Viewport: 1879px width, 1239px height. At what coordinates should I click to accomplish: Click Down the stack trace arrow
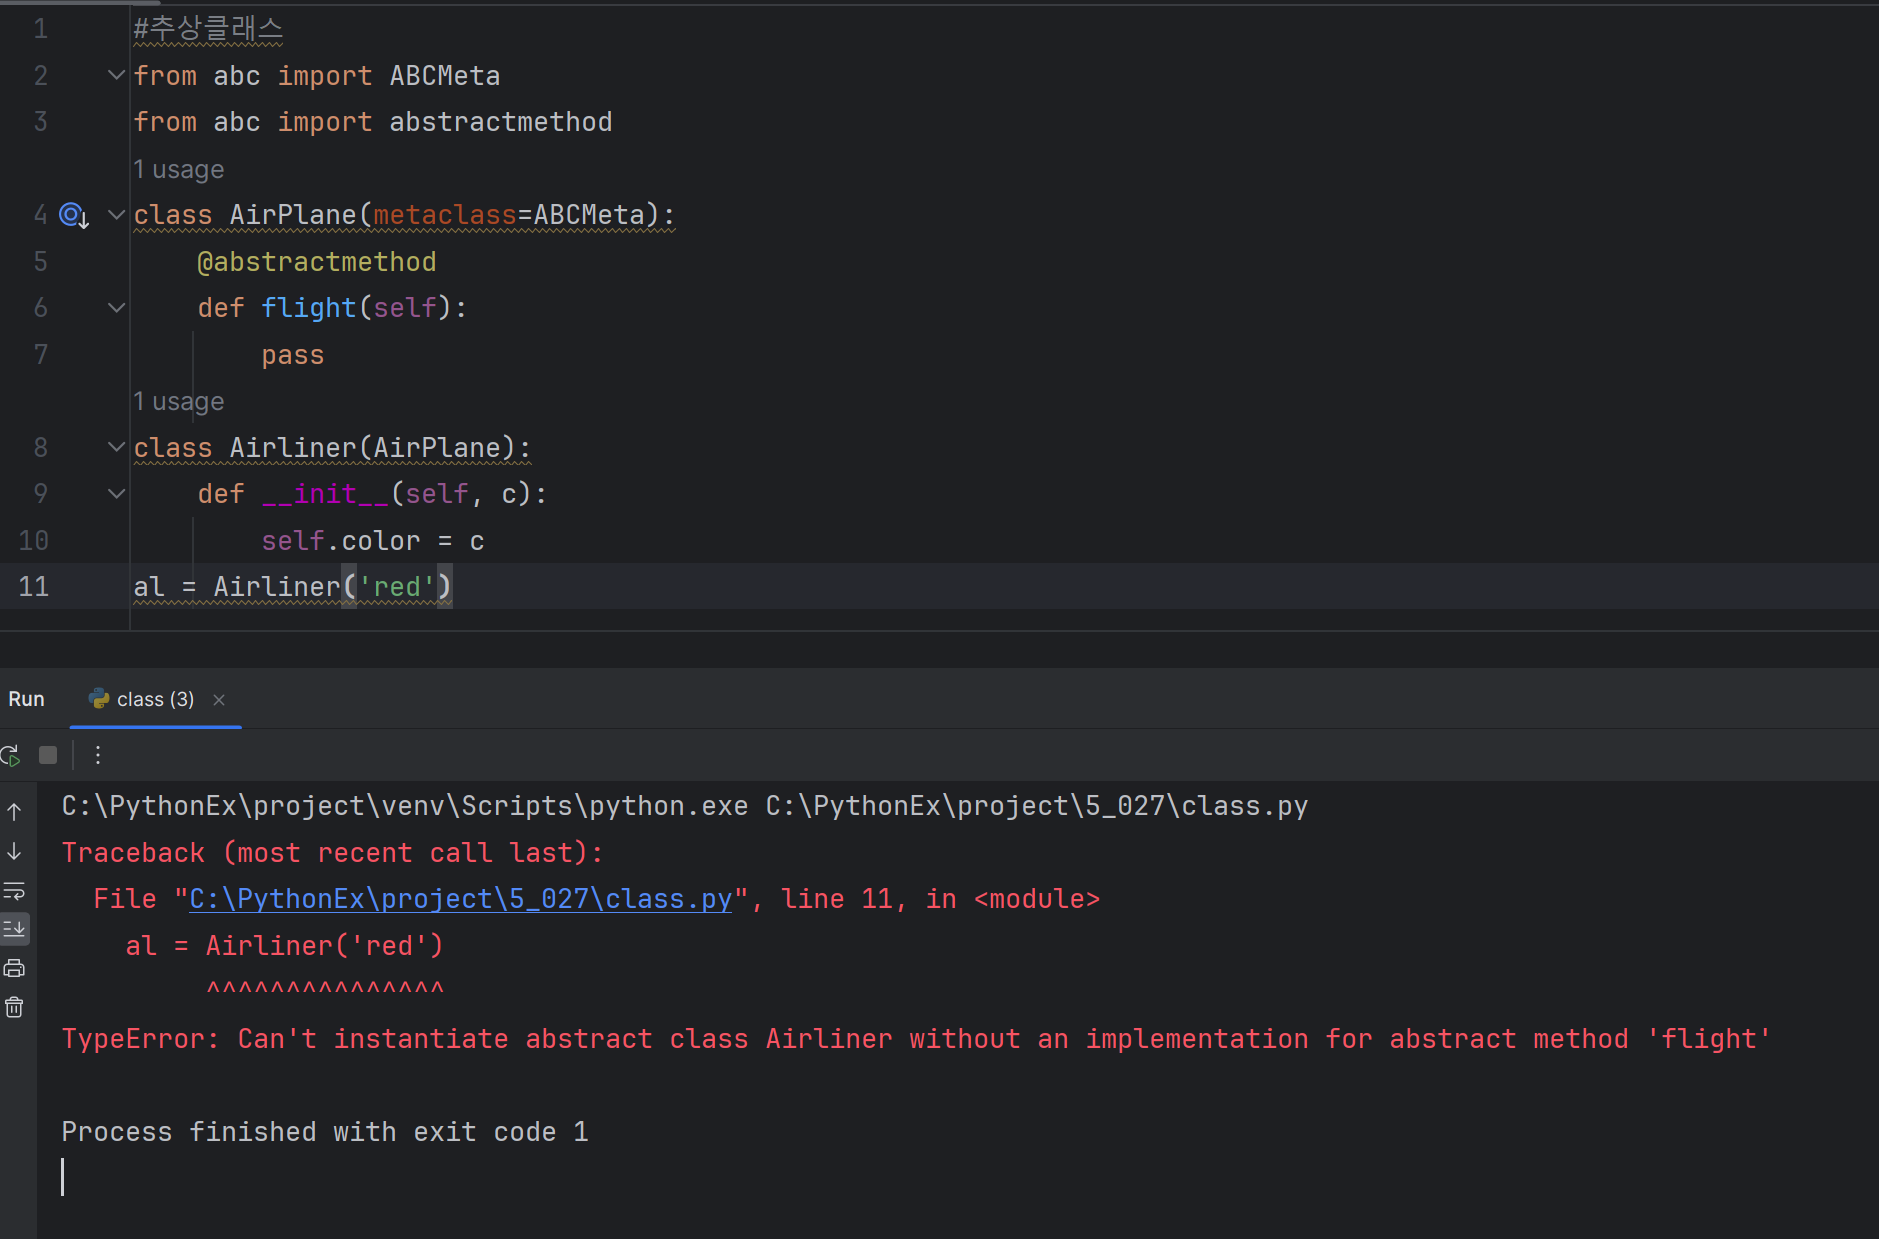point(14,851)
